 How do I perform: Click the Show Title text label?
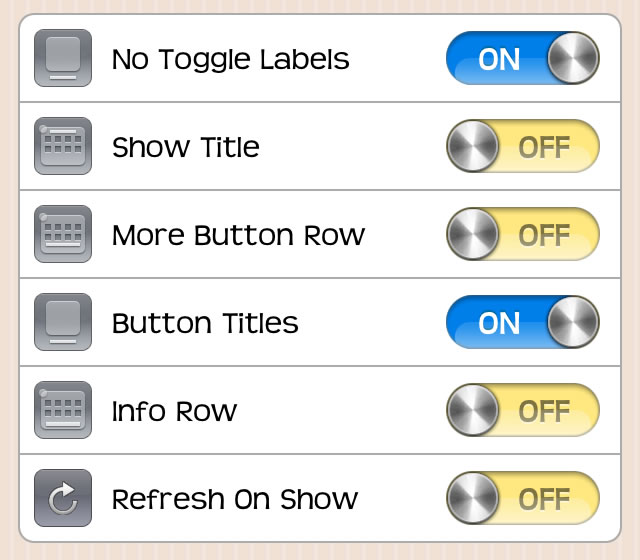coord(186,147)
